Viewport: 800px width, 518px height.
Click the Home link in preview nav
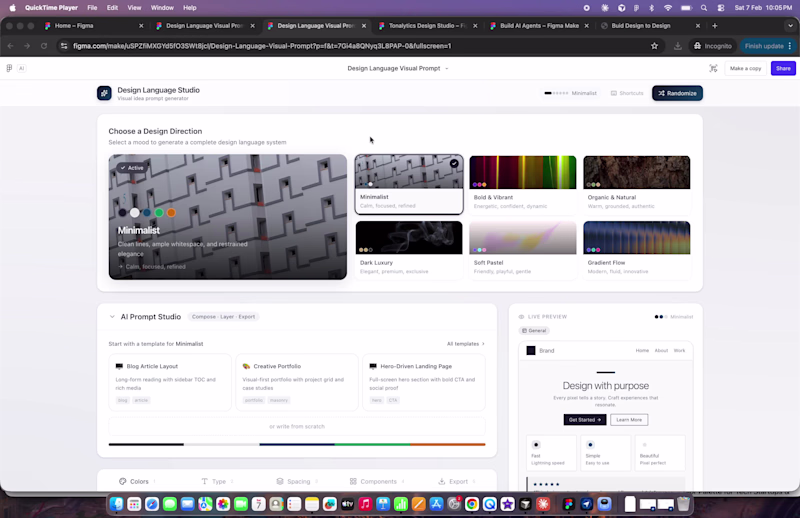[x=642, y=351]
